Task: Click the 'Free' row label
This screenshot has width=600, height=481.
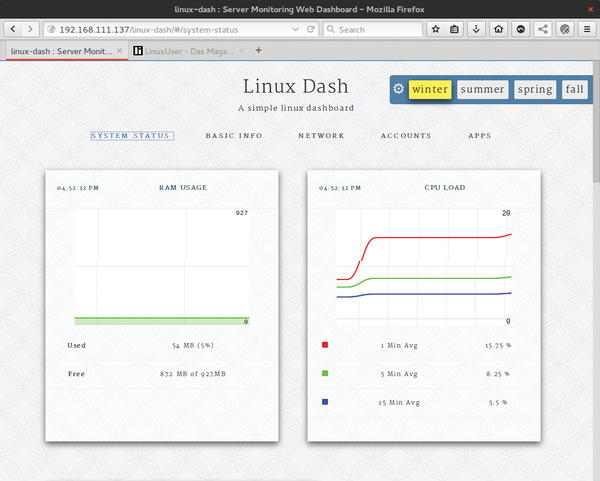Action: tap(77, 374)
